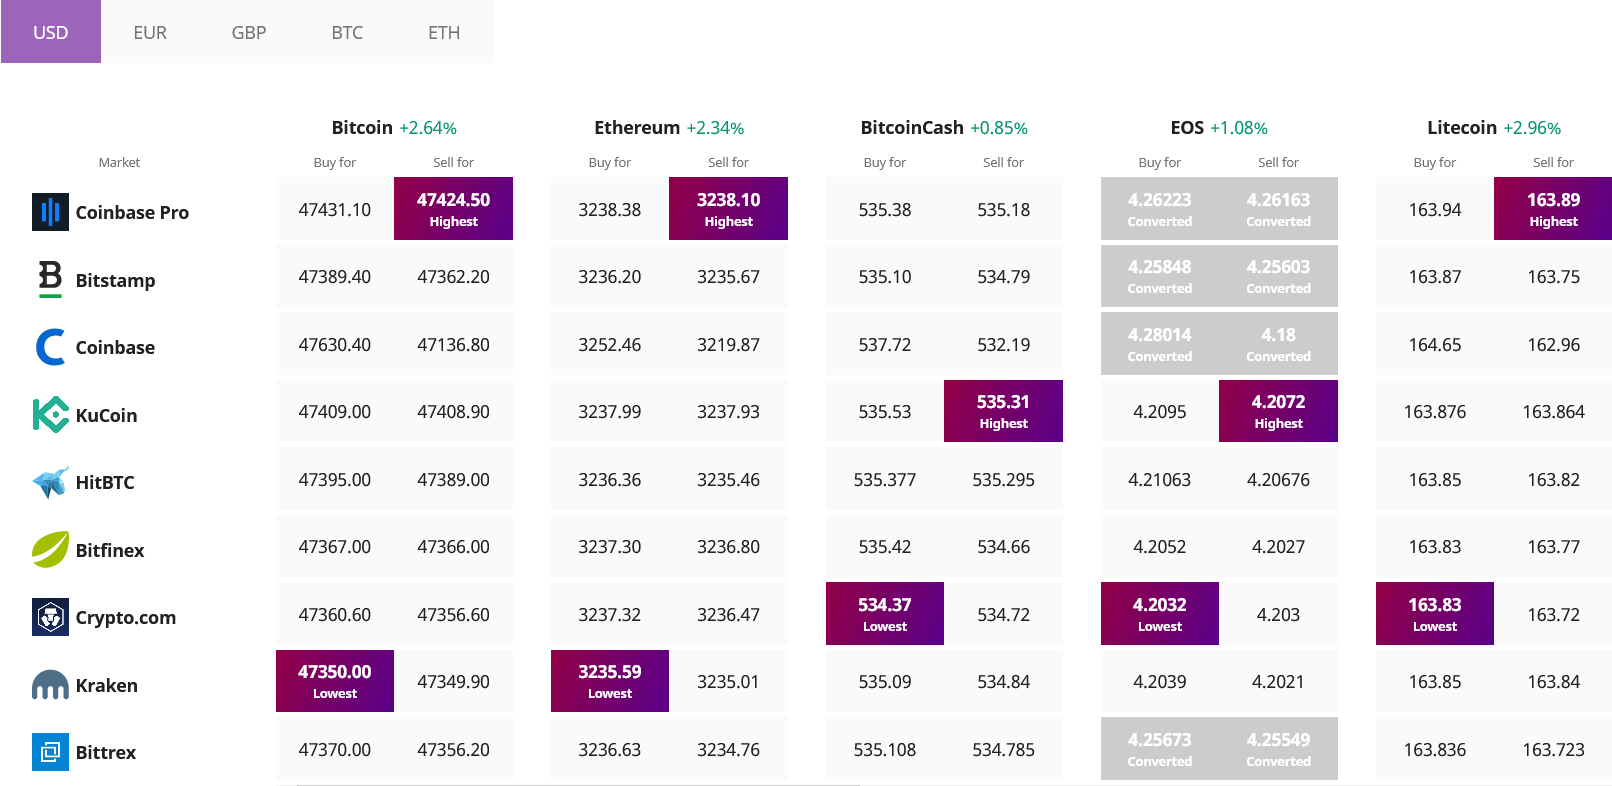1612x786 pixels.
Task: Click the Bittrex logo icon
Action: tap(50, 752)
